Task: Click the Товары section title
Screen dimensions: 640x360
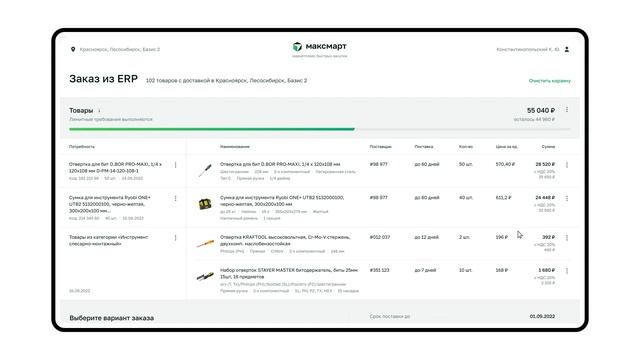Action: [81, 111]
